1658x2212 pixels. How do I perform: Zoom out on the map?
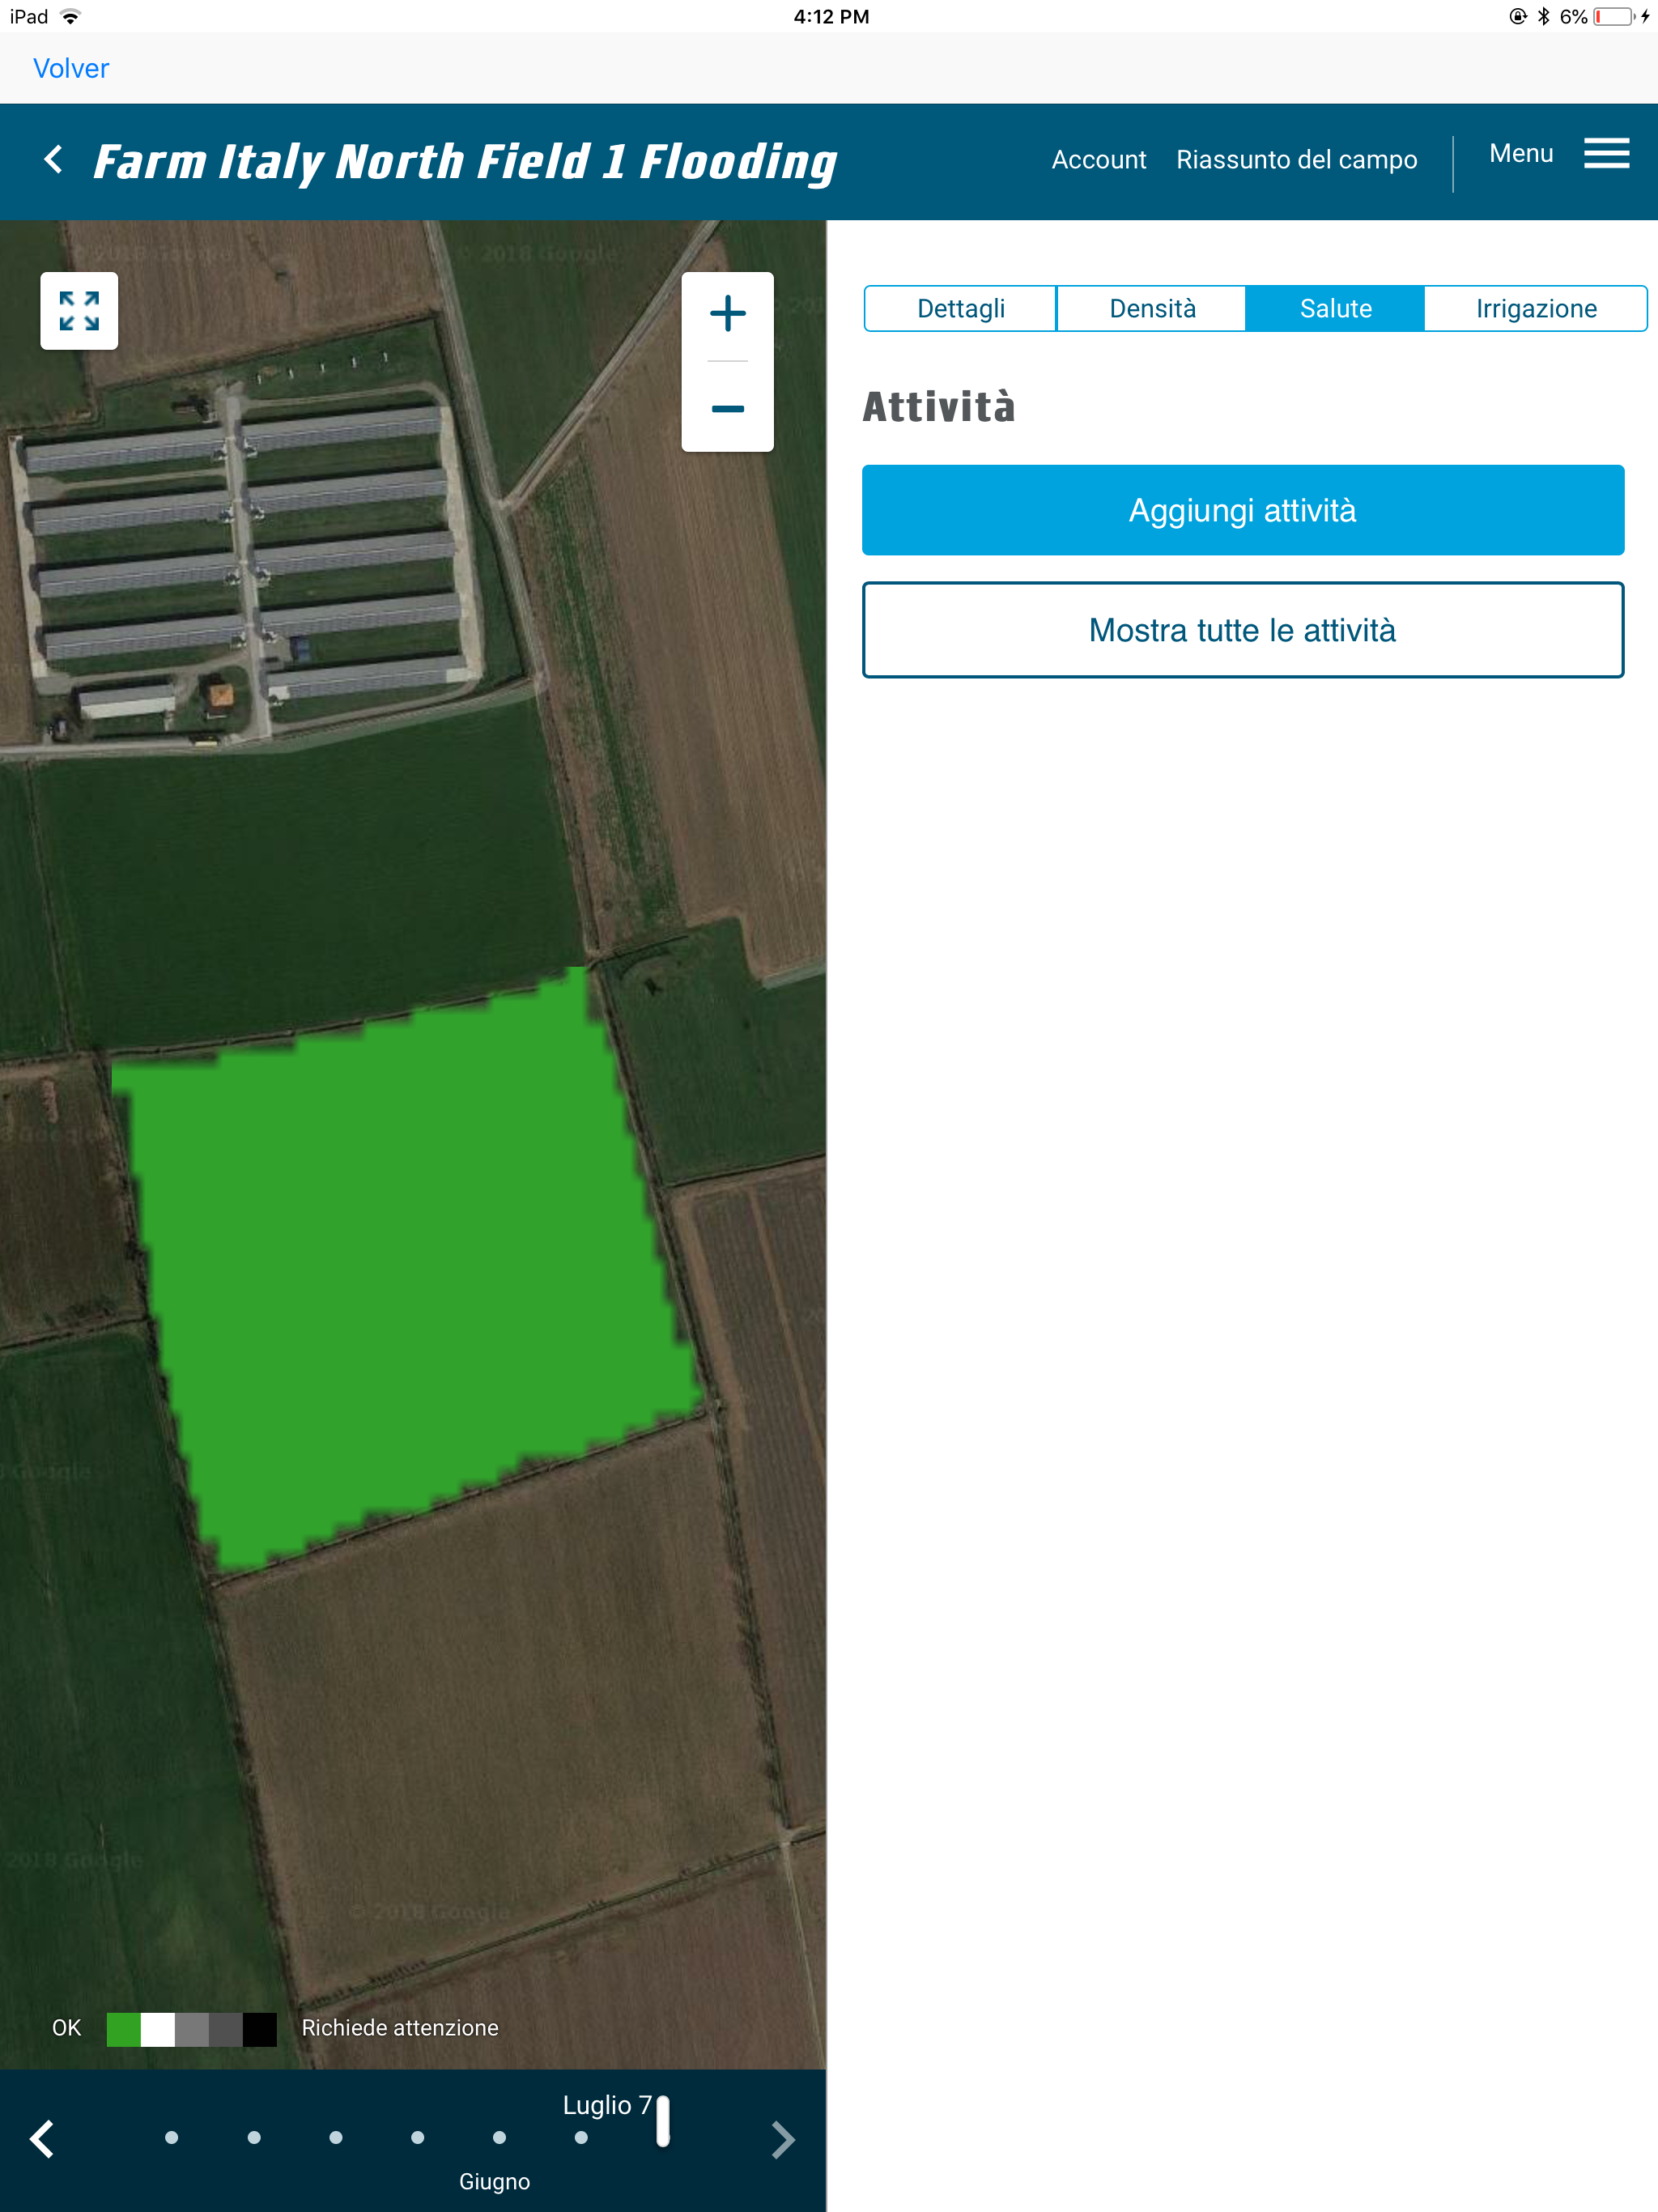click(727, 408)
